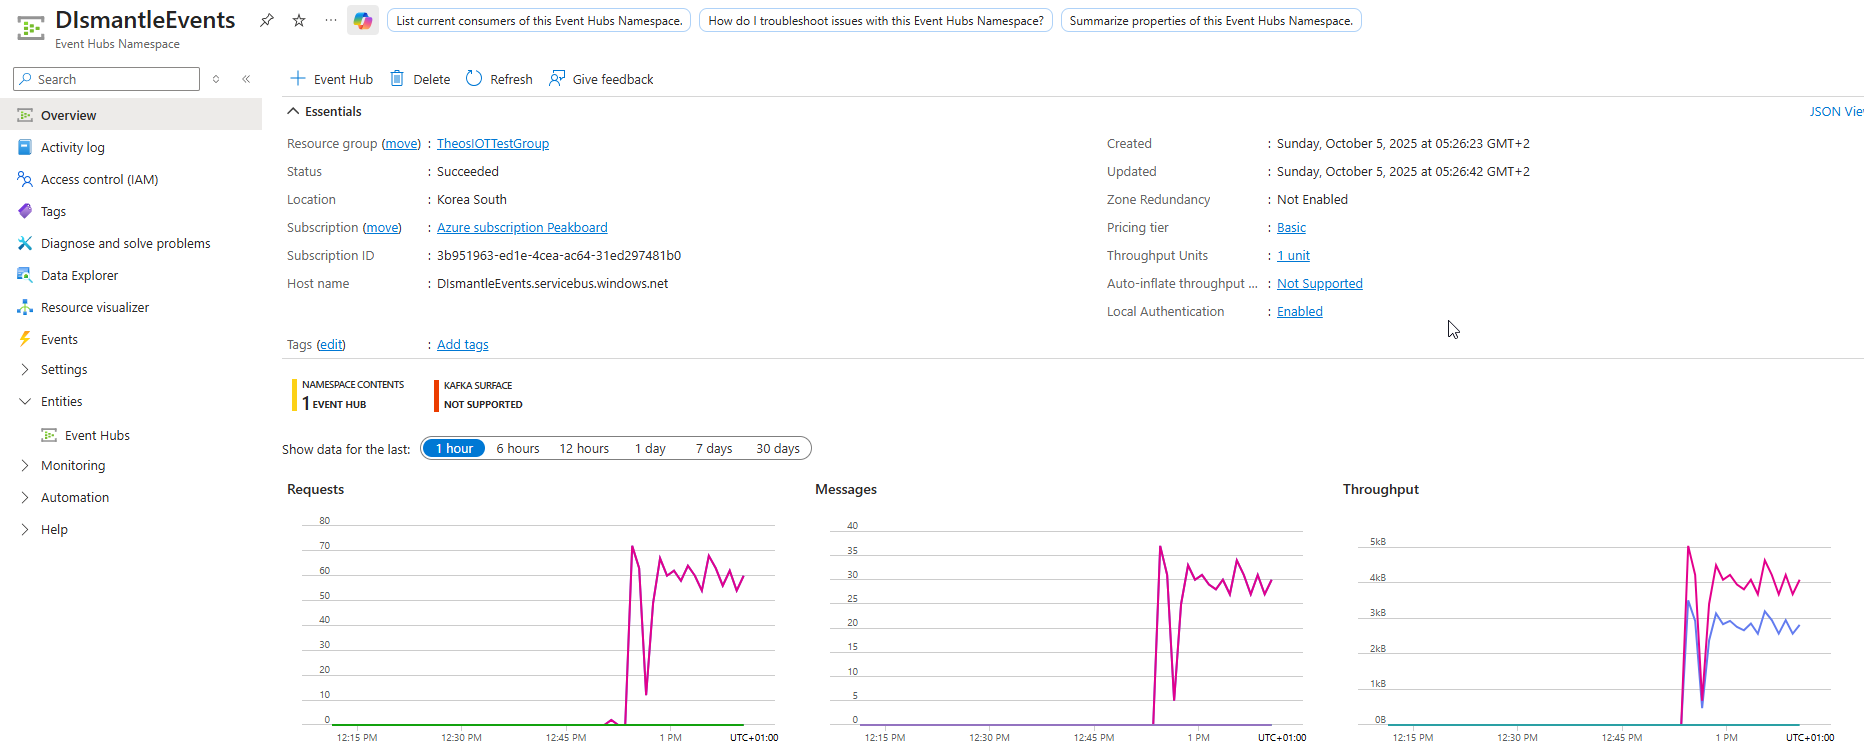Click the Delete trash icon
This screenshot has height=751, width=1864.
(x=397, y=79)
